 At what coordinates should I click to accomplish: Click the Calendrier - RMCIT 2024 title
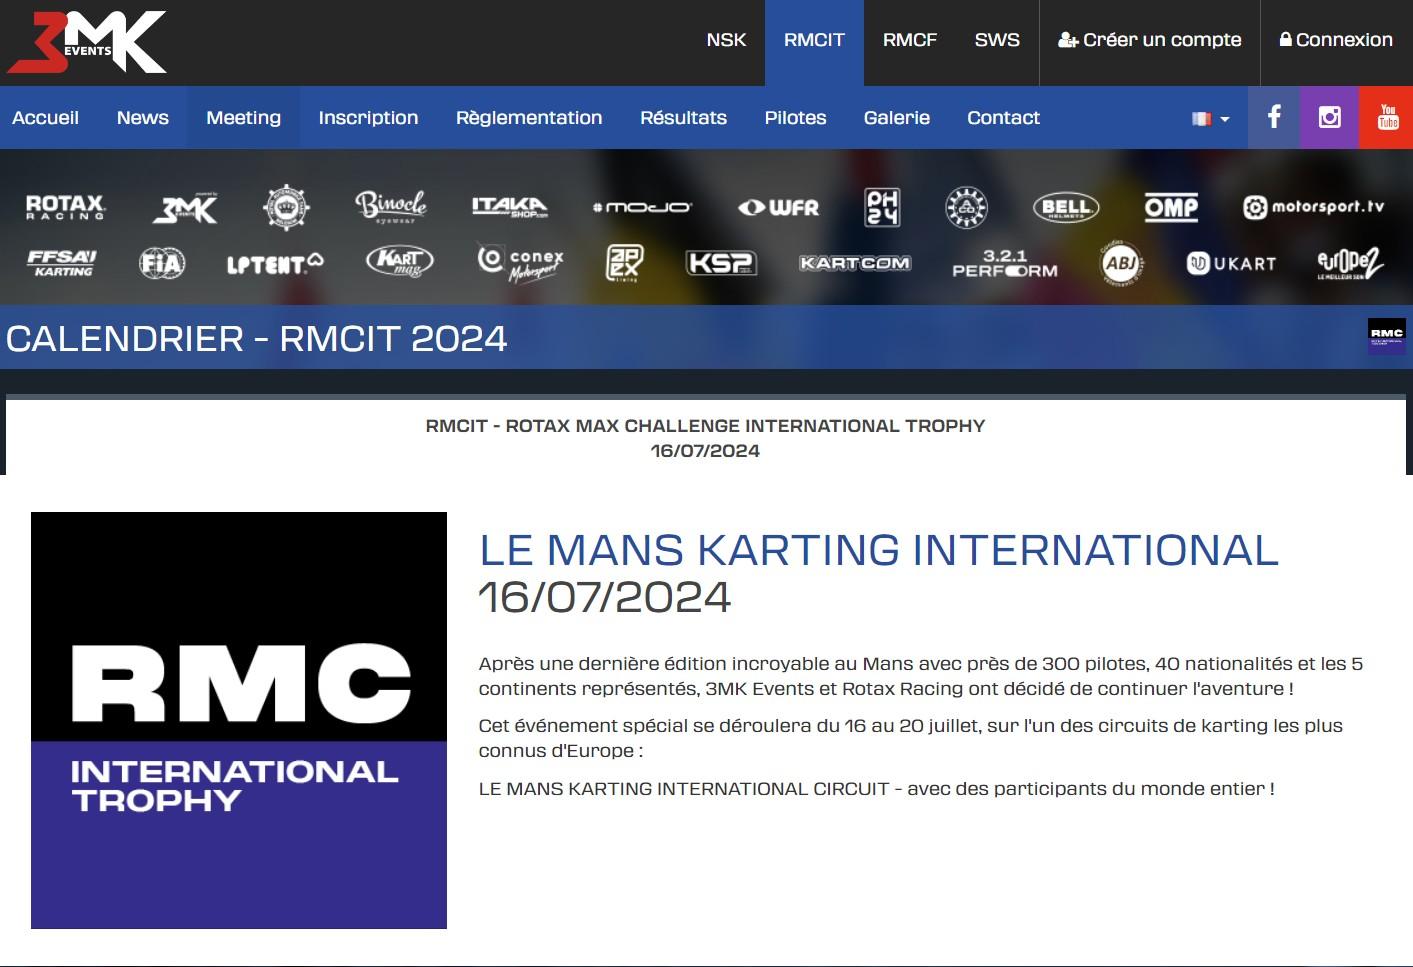[x=257, y=339]
